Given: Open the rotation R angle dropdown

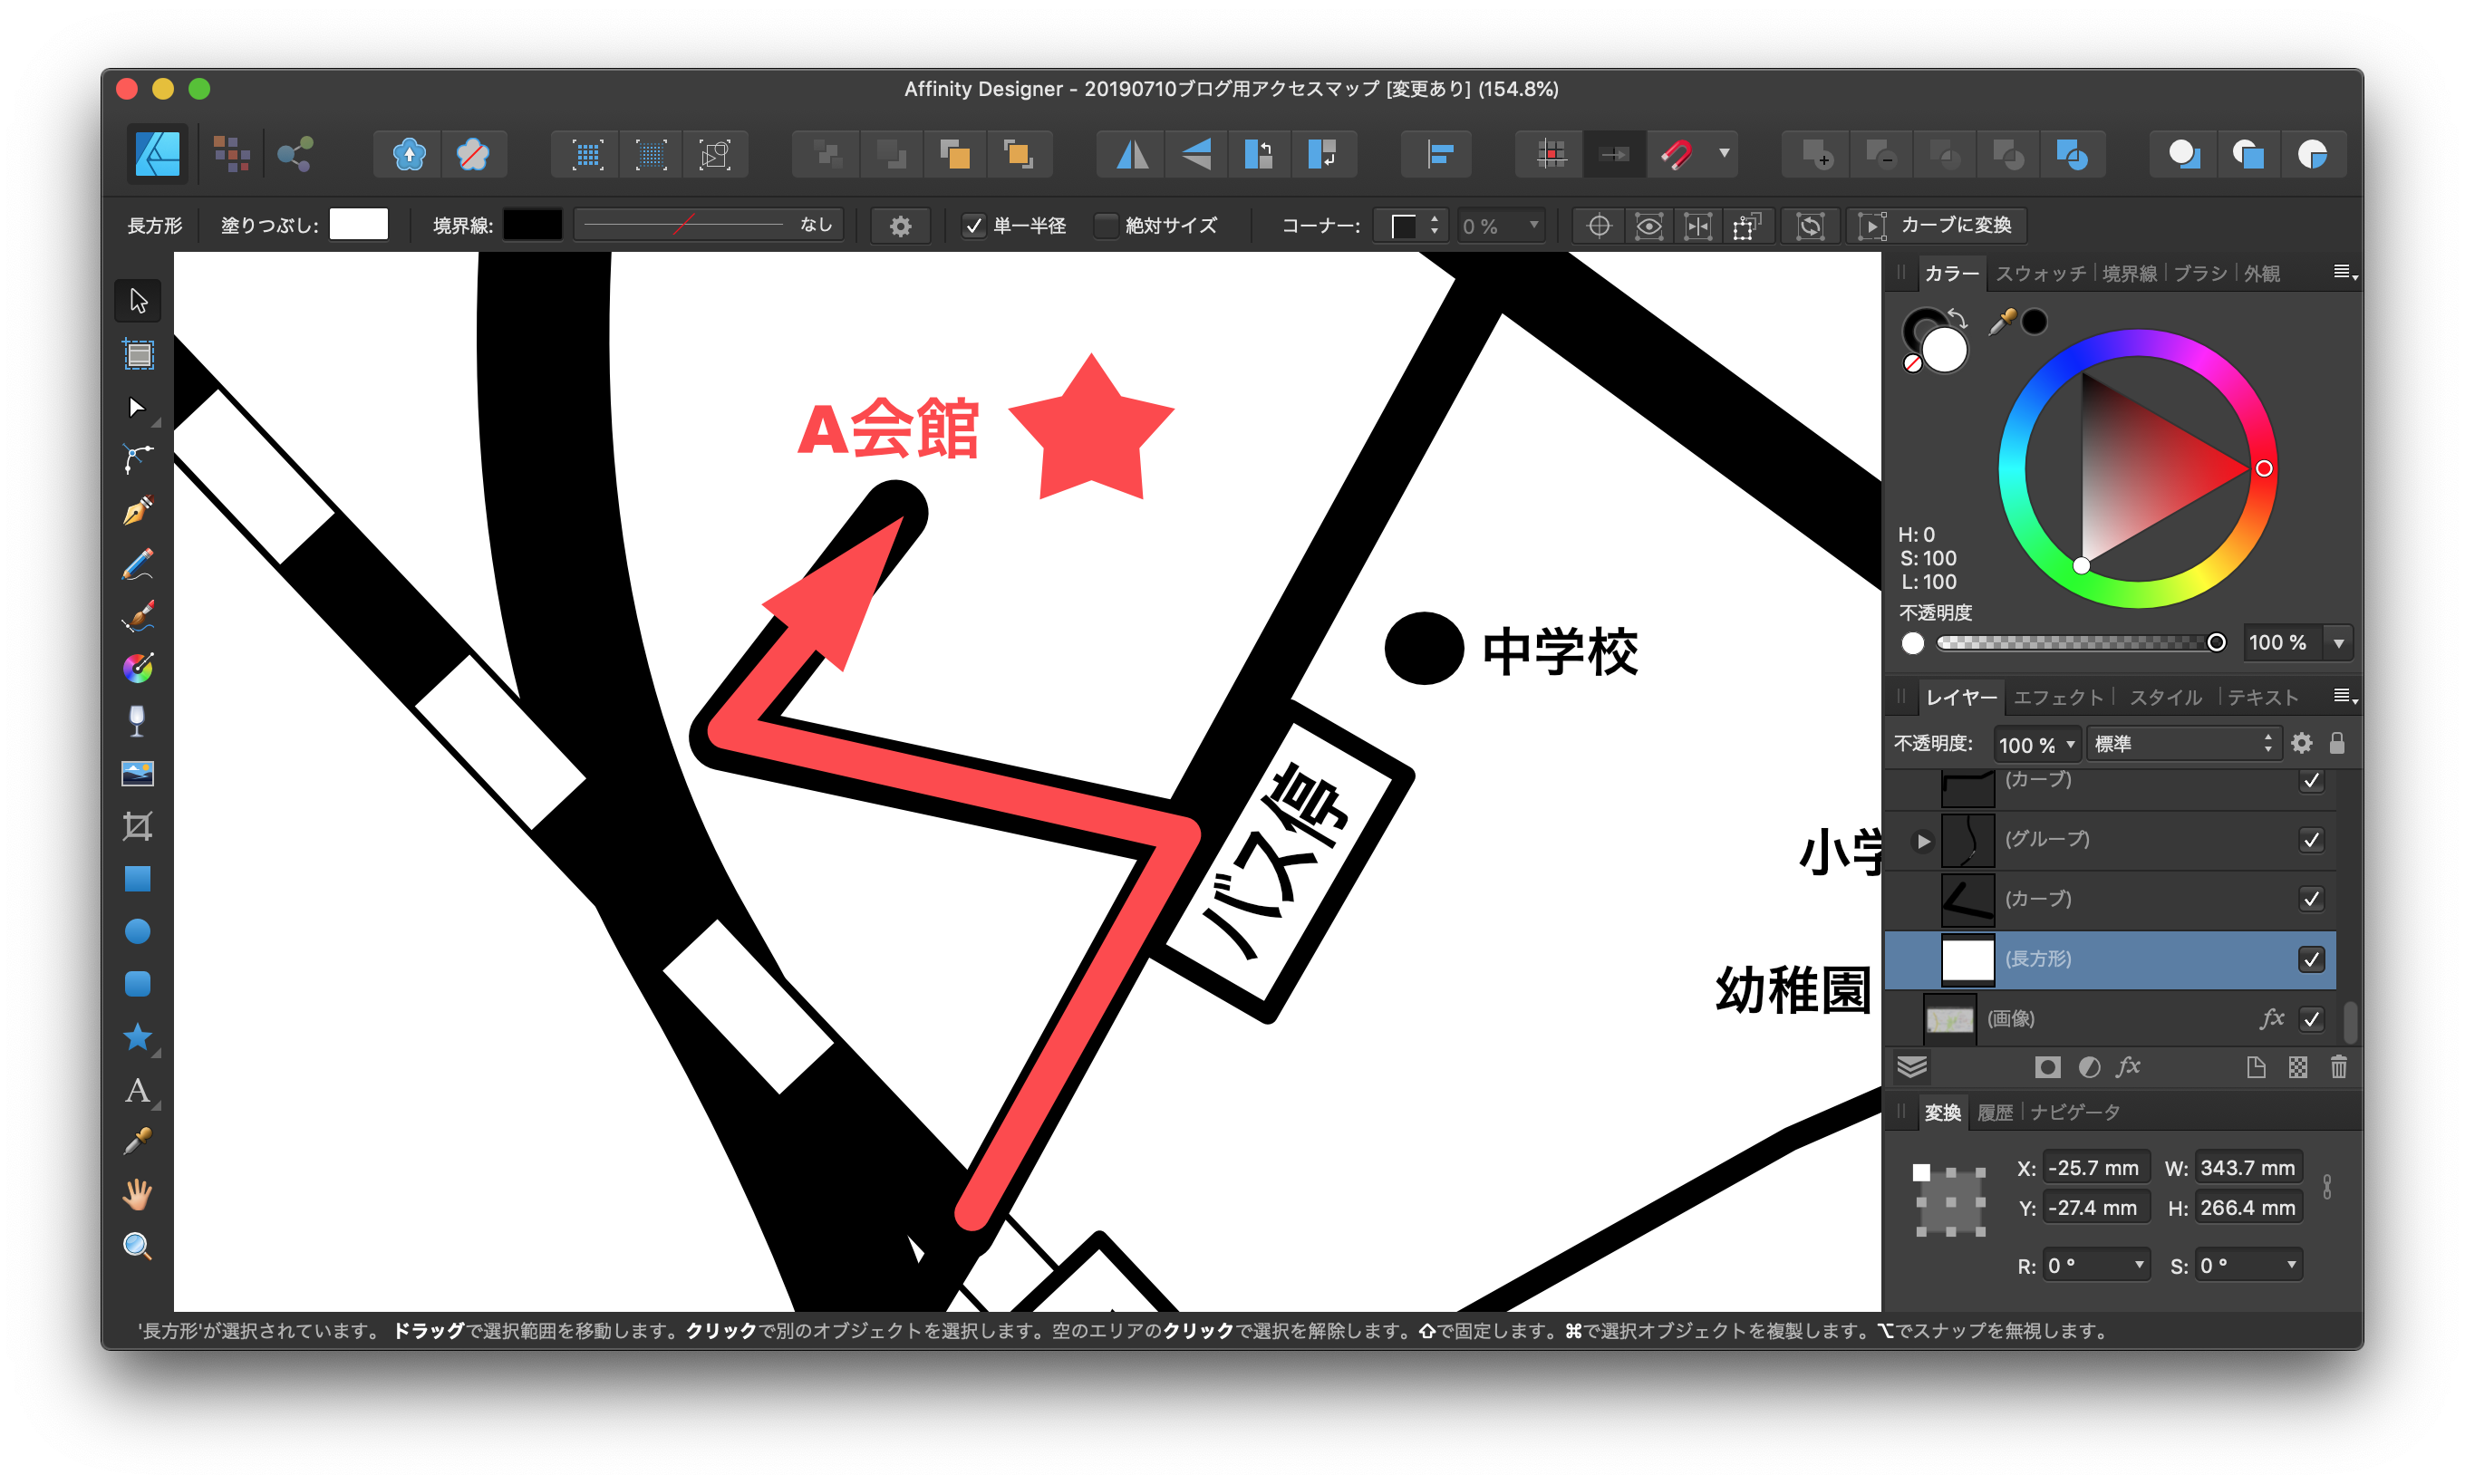Looking at the screenshot, I should point(2139,1265).
